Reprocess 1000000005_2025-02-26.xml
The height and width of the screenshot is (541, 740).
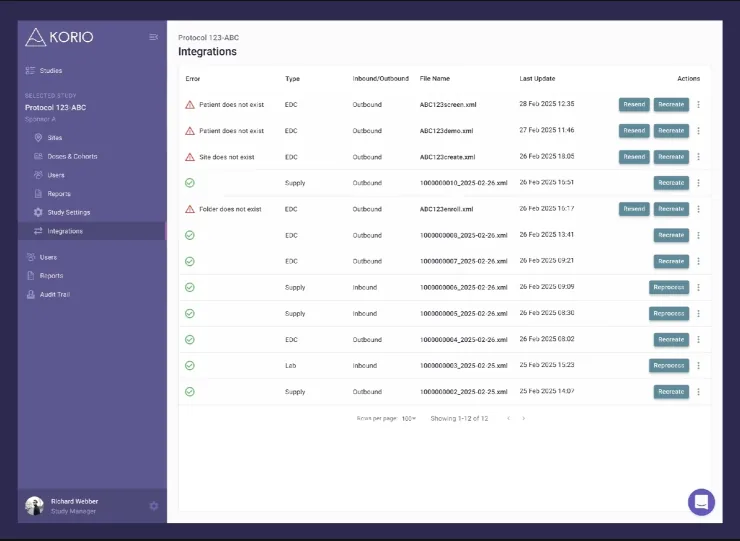pos(669,313)
